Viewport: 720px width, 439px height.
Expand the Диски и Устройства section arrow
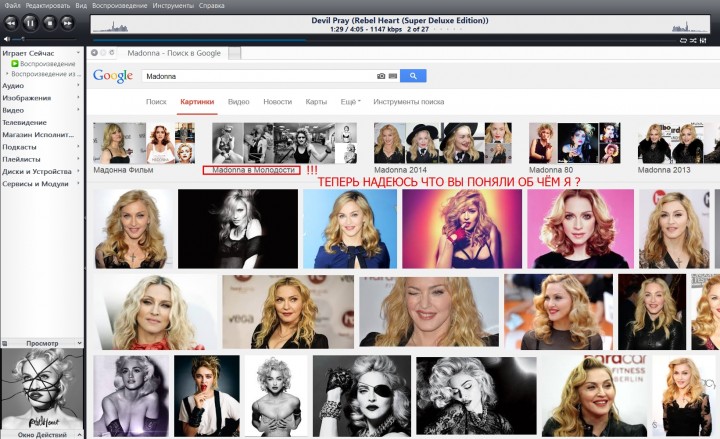pyautogui.click(x=79, y=171)
